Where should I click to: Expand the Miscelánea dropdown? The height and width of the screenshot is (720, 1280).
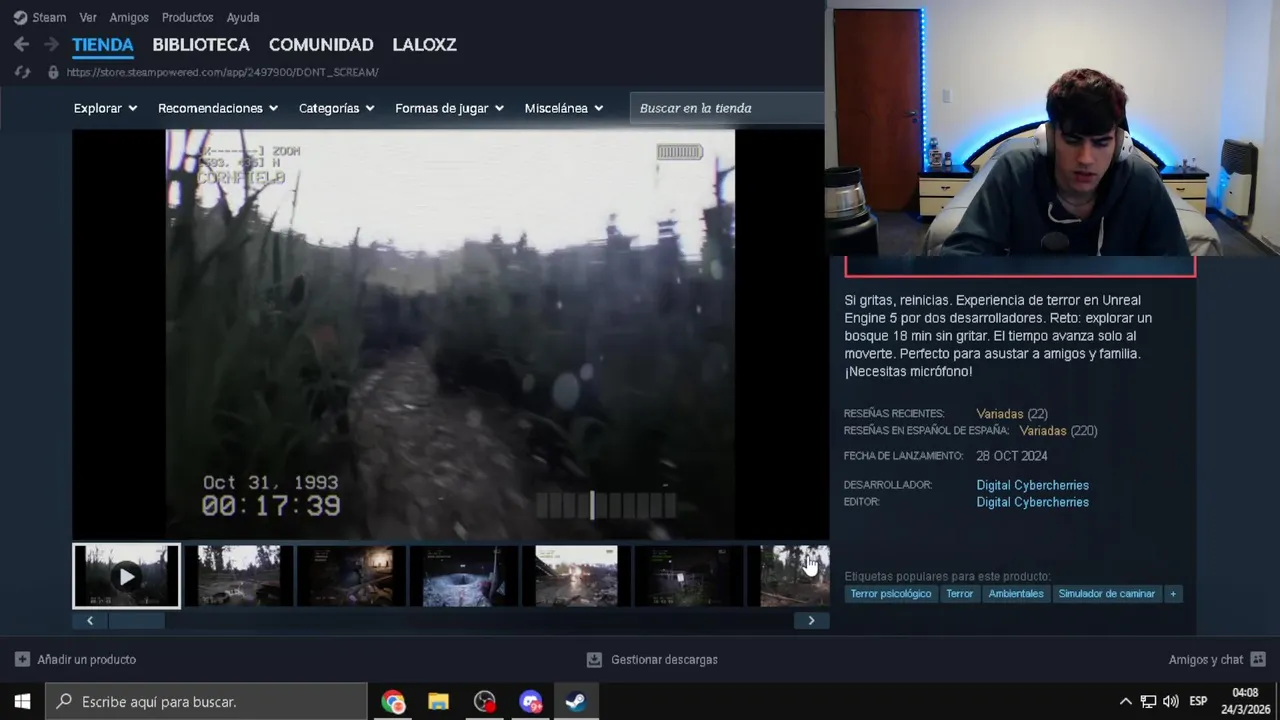coord(564,108)
